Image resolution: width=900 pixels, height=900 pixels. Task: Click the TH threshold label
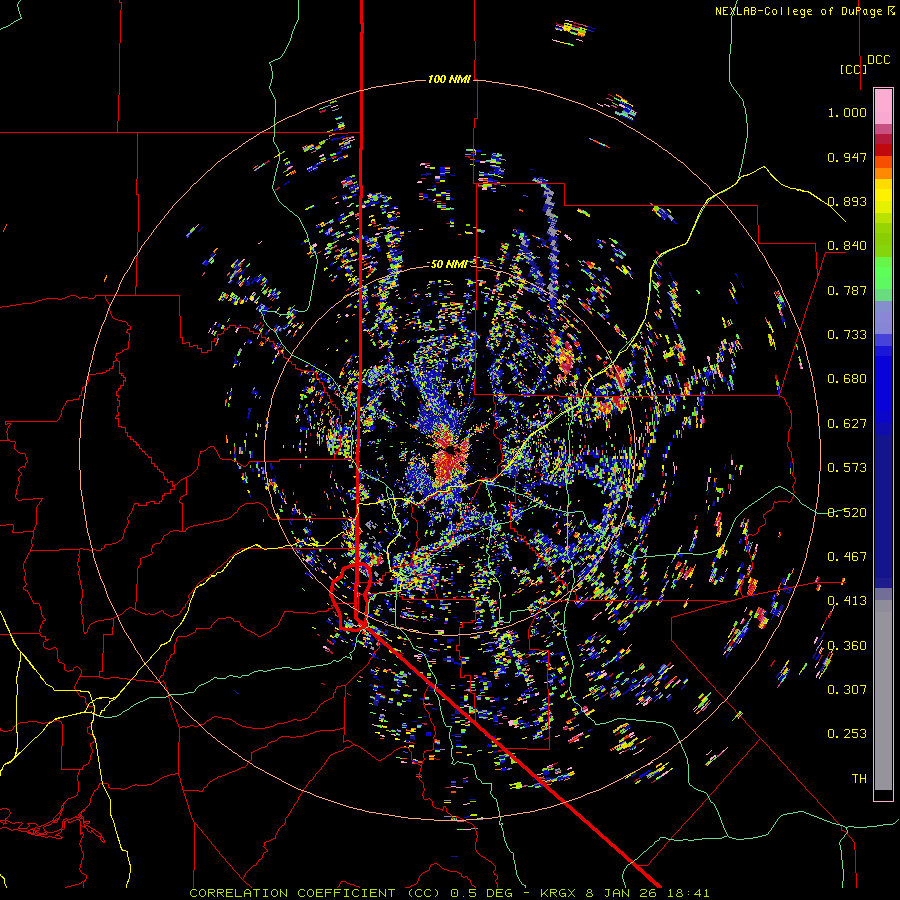click(859, 779)
